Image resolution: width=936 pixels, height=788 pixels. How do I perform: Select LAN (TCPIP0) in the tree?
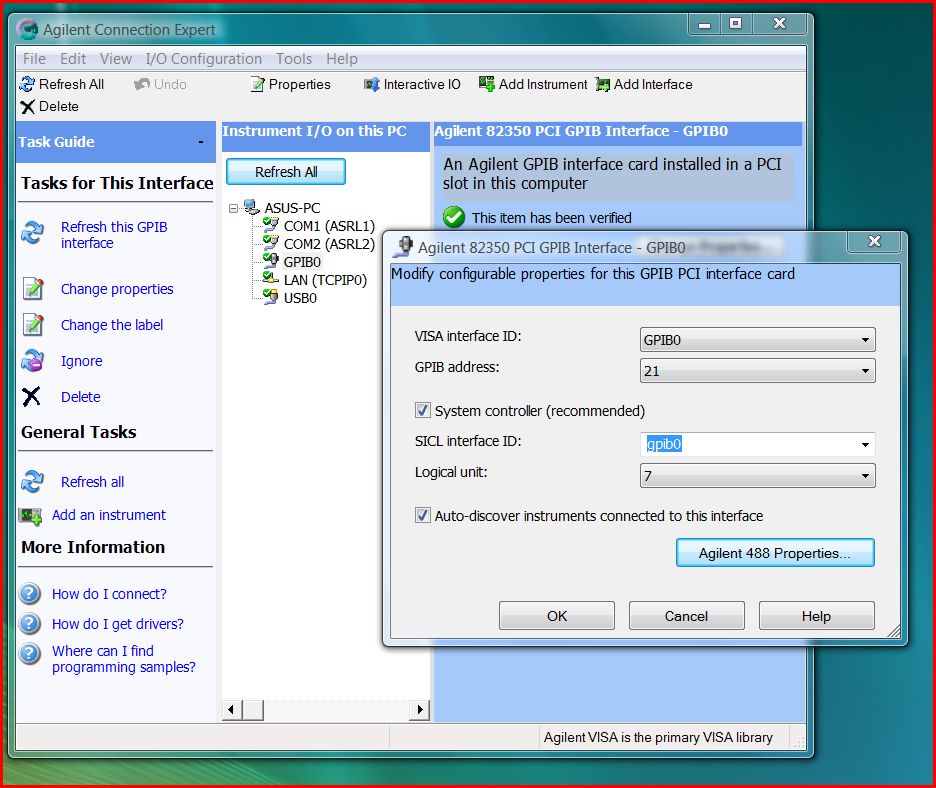pyautogui.click(x=325, y=280)
